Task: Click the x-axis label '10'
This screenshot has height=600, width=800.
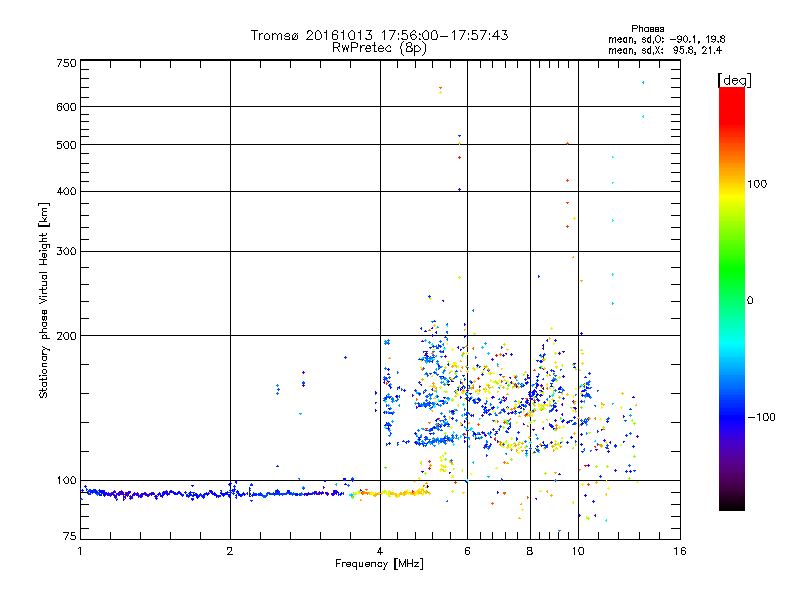Action: pyautogui.click(x=578, y=551)
